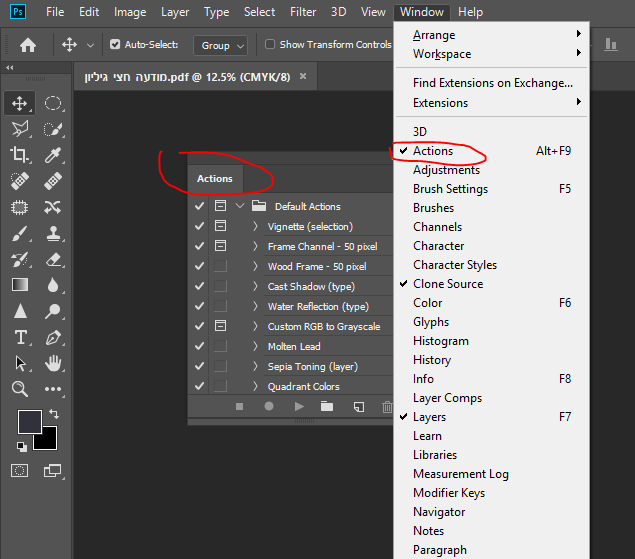
Task: Select the Eraser tool
Action: pyautogui.click(x=53, y=259)
